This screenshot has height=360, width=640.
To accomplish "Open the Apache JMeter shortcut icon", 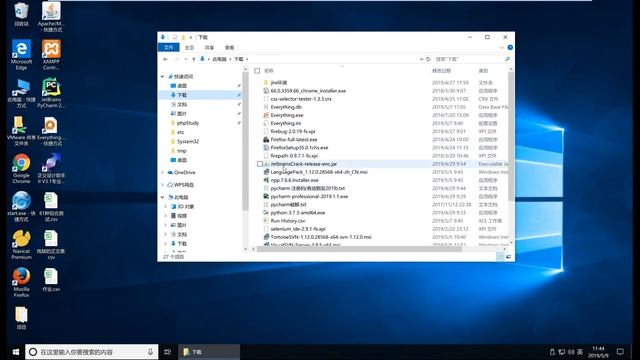I will (x=51, y=16).
